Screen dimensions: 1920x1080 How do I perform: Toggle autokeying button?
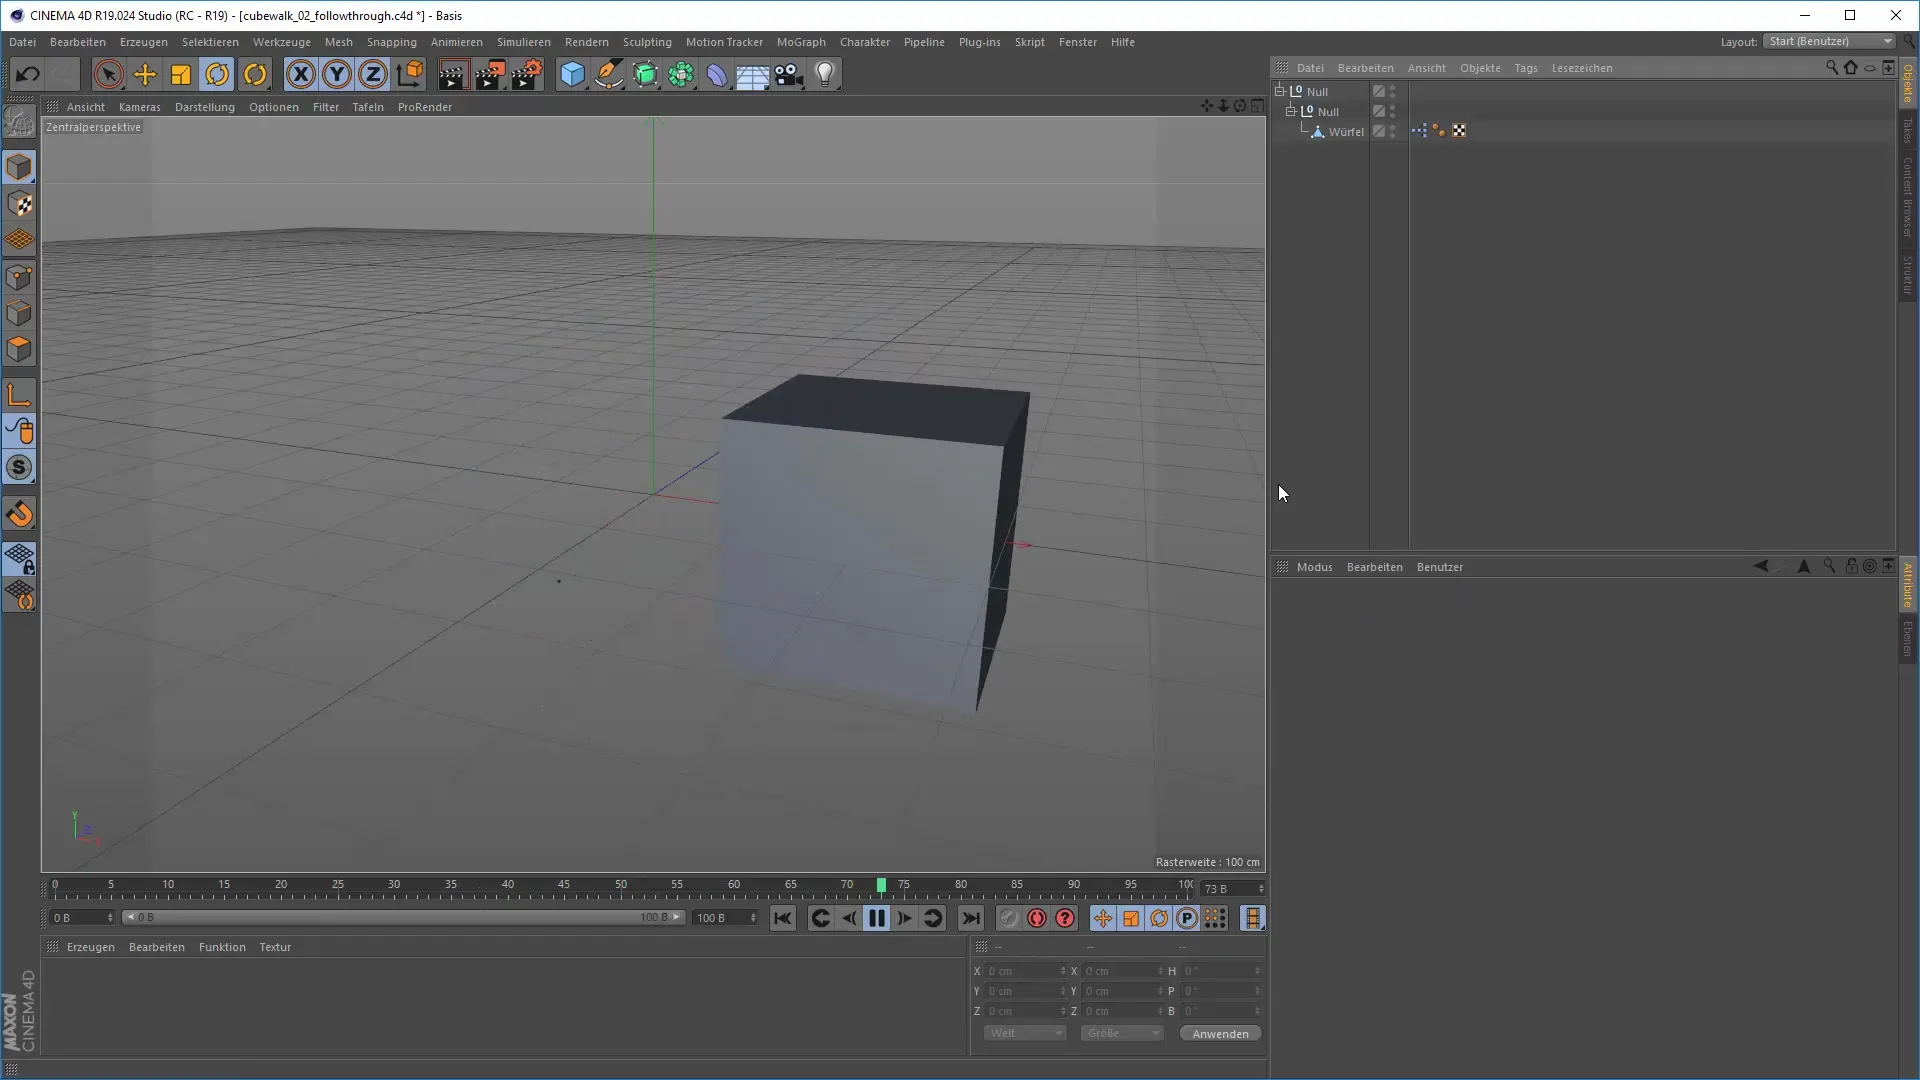[x=1037, y=918]
